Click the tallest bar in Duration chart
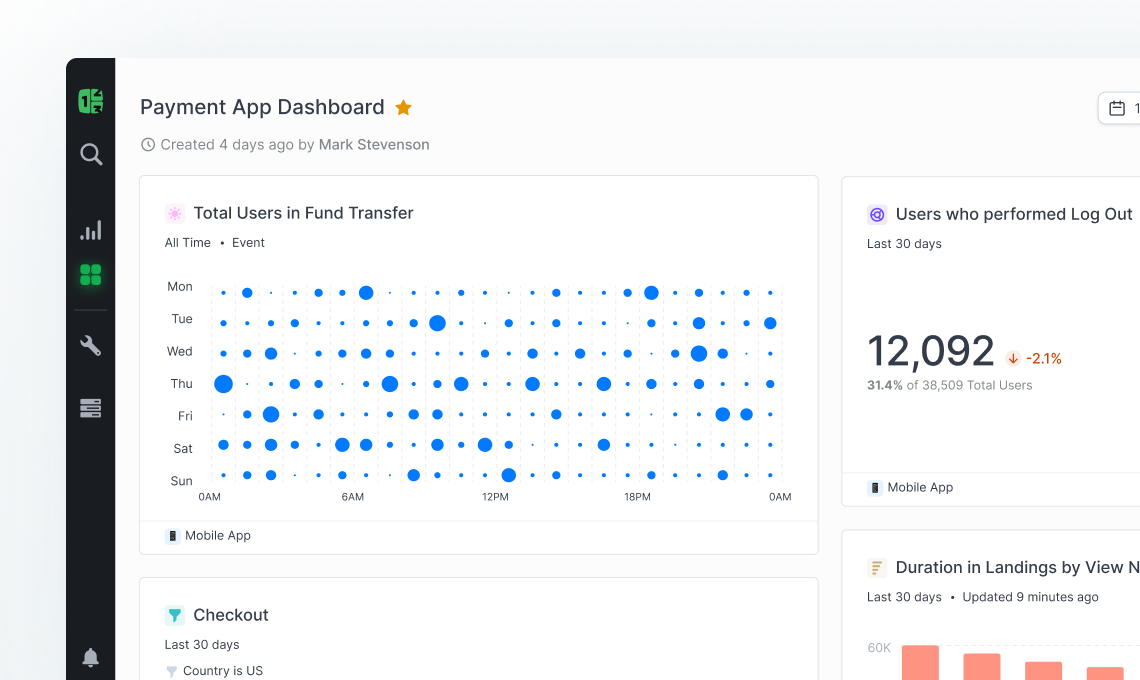The image size is (1140, 680). pyautogui.click(x=920, y=663)
